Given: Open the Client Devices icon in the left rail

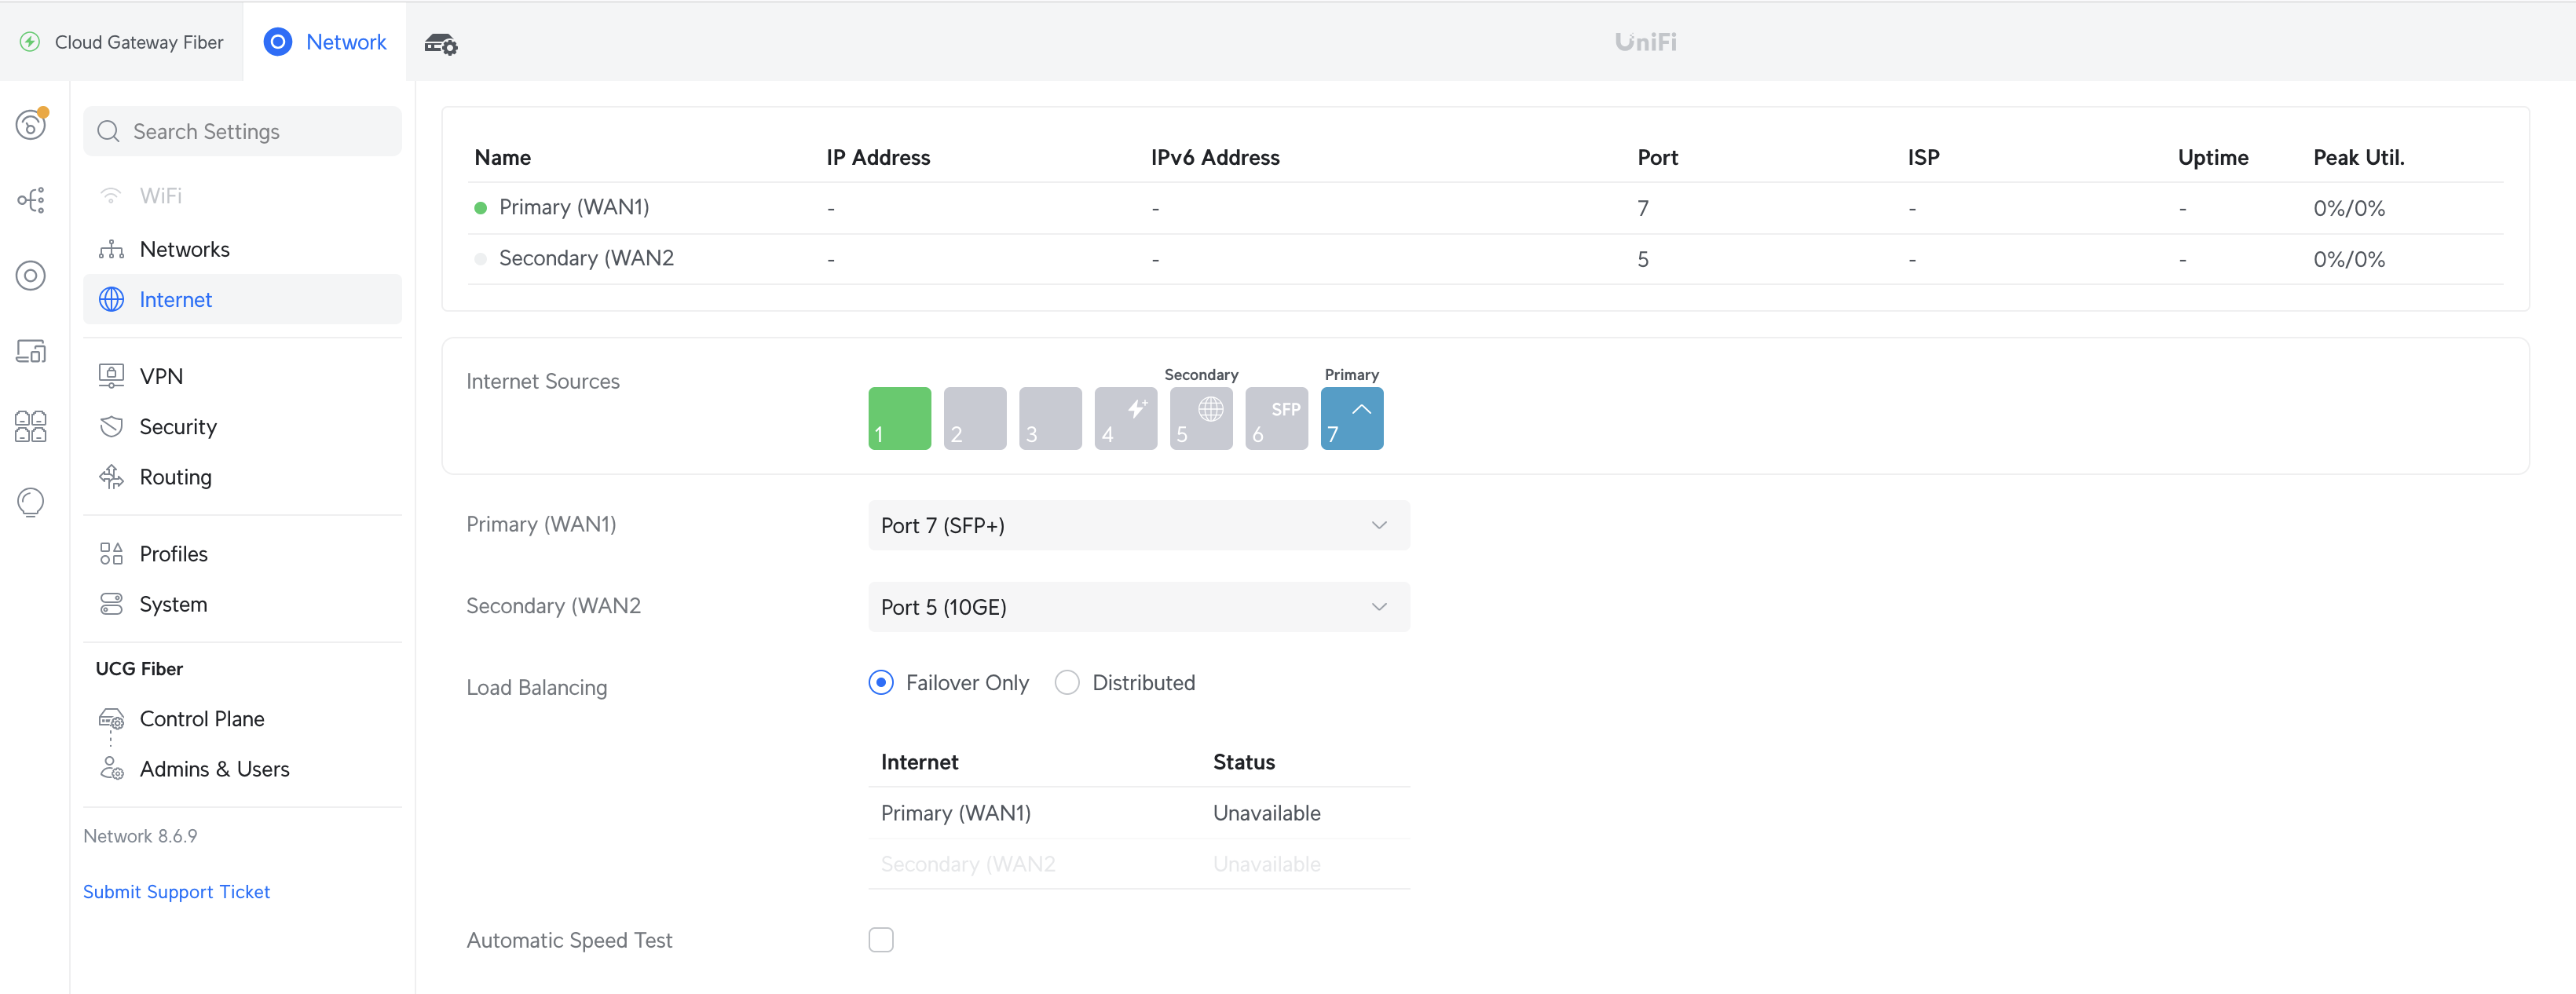Looking at the screenshot, I should click(x=31, y=351).
